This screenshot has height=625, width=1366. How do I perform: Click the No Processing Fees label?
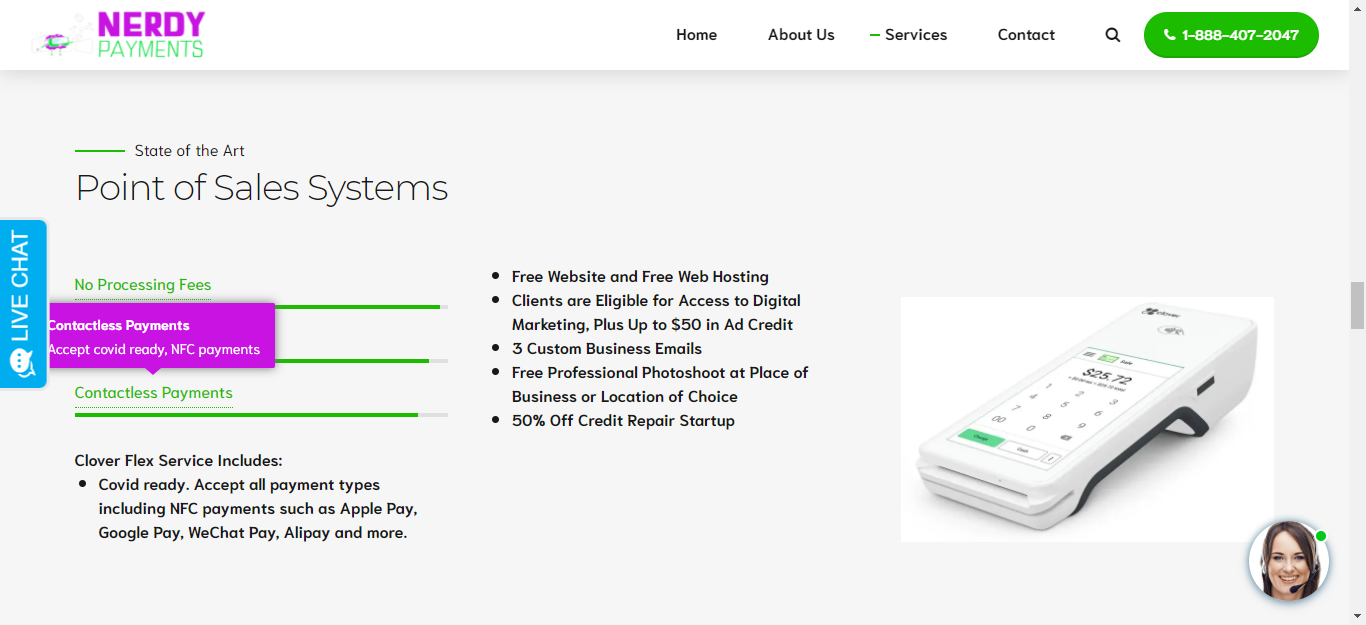[143, 285]
